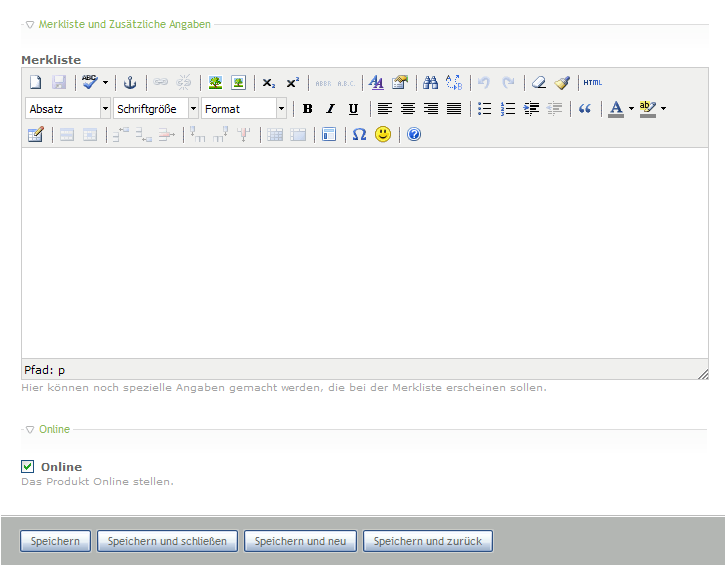725x566 pixels.
Task: Open the editor help icon
Action: coord(414,134)
